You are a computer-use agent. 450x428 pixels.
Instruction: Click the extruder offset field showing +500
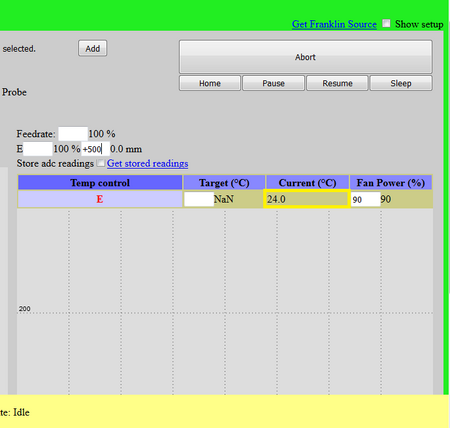click(95, 149)
